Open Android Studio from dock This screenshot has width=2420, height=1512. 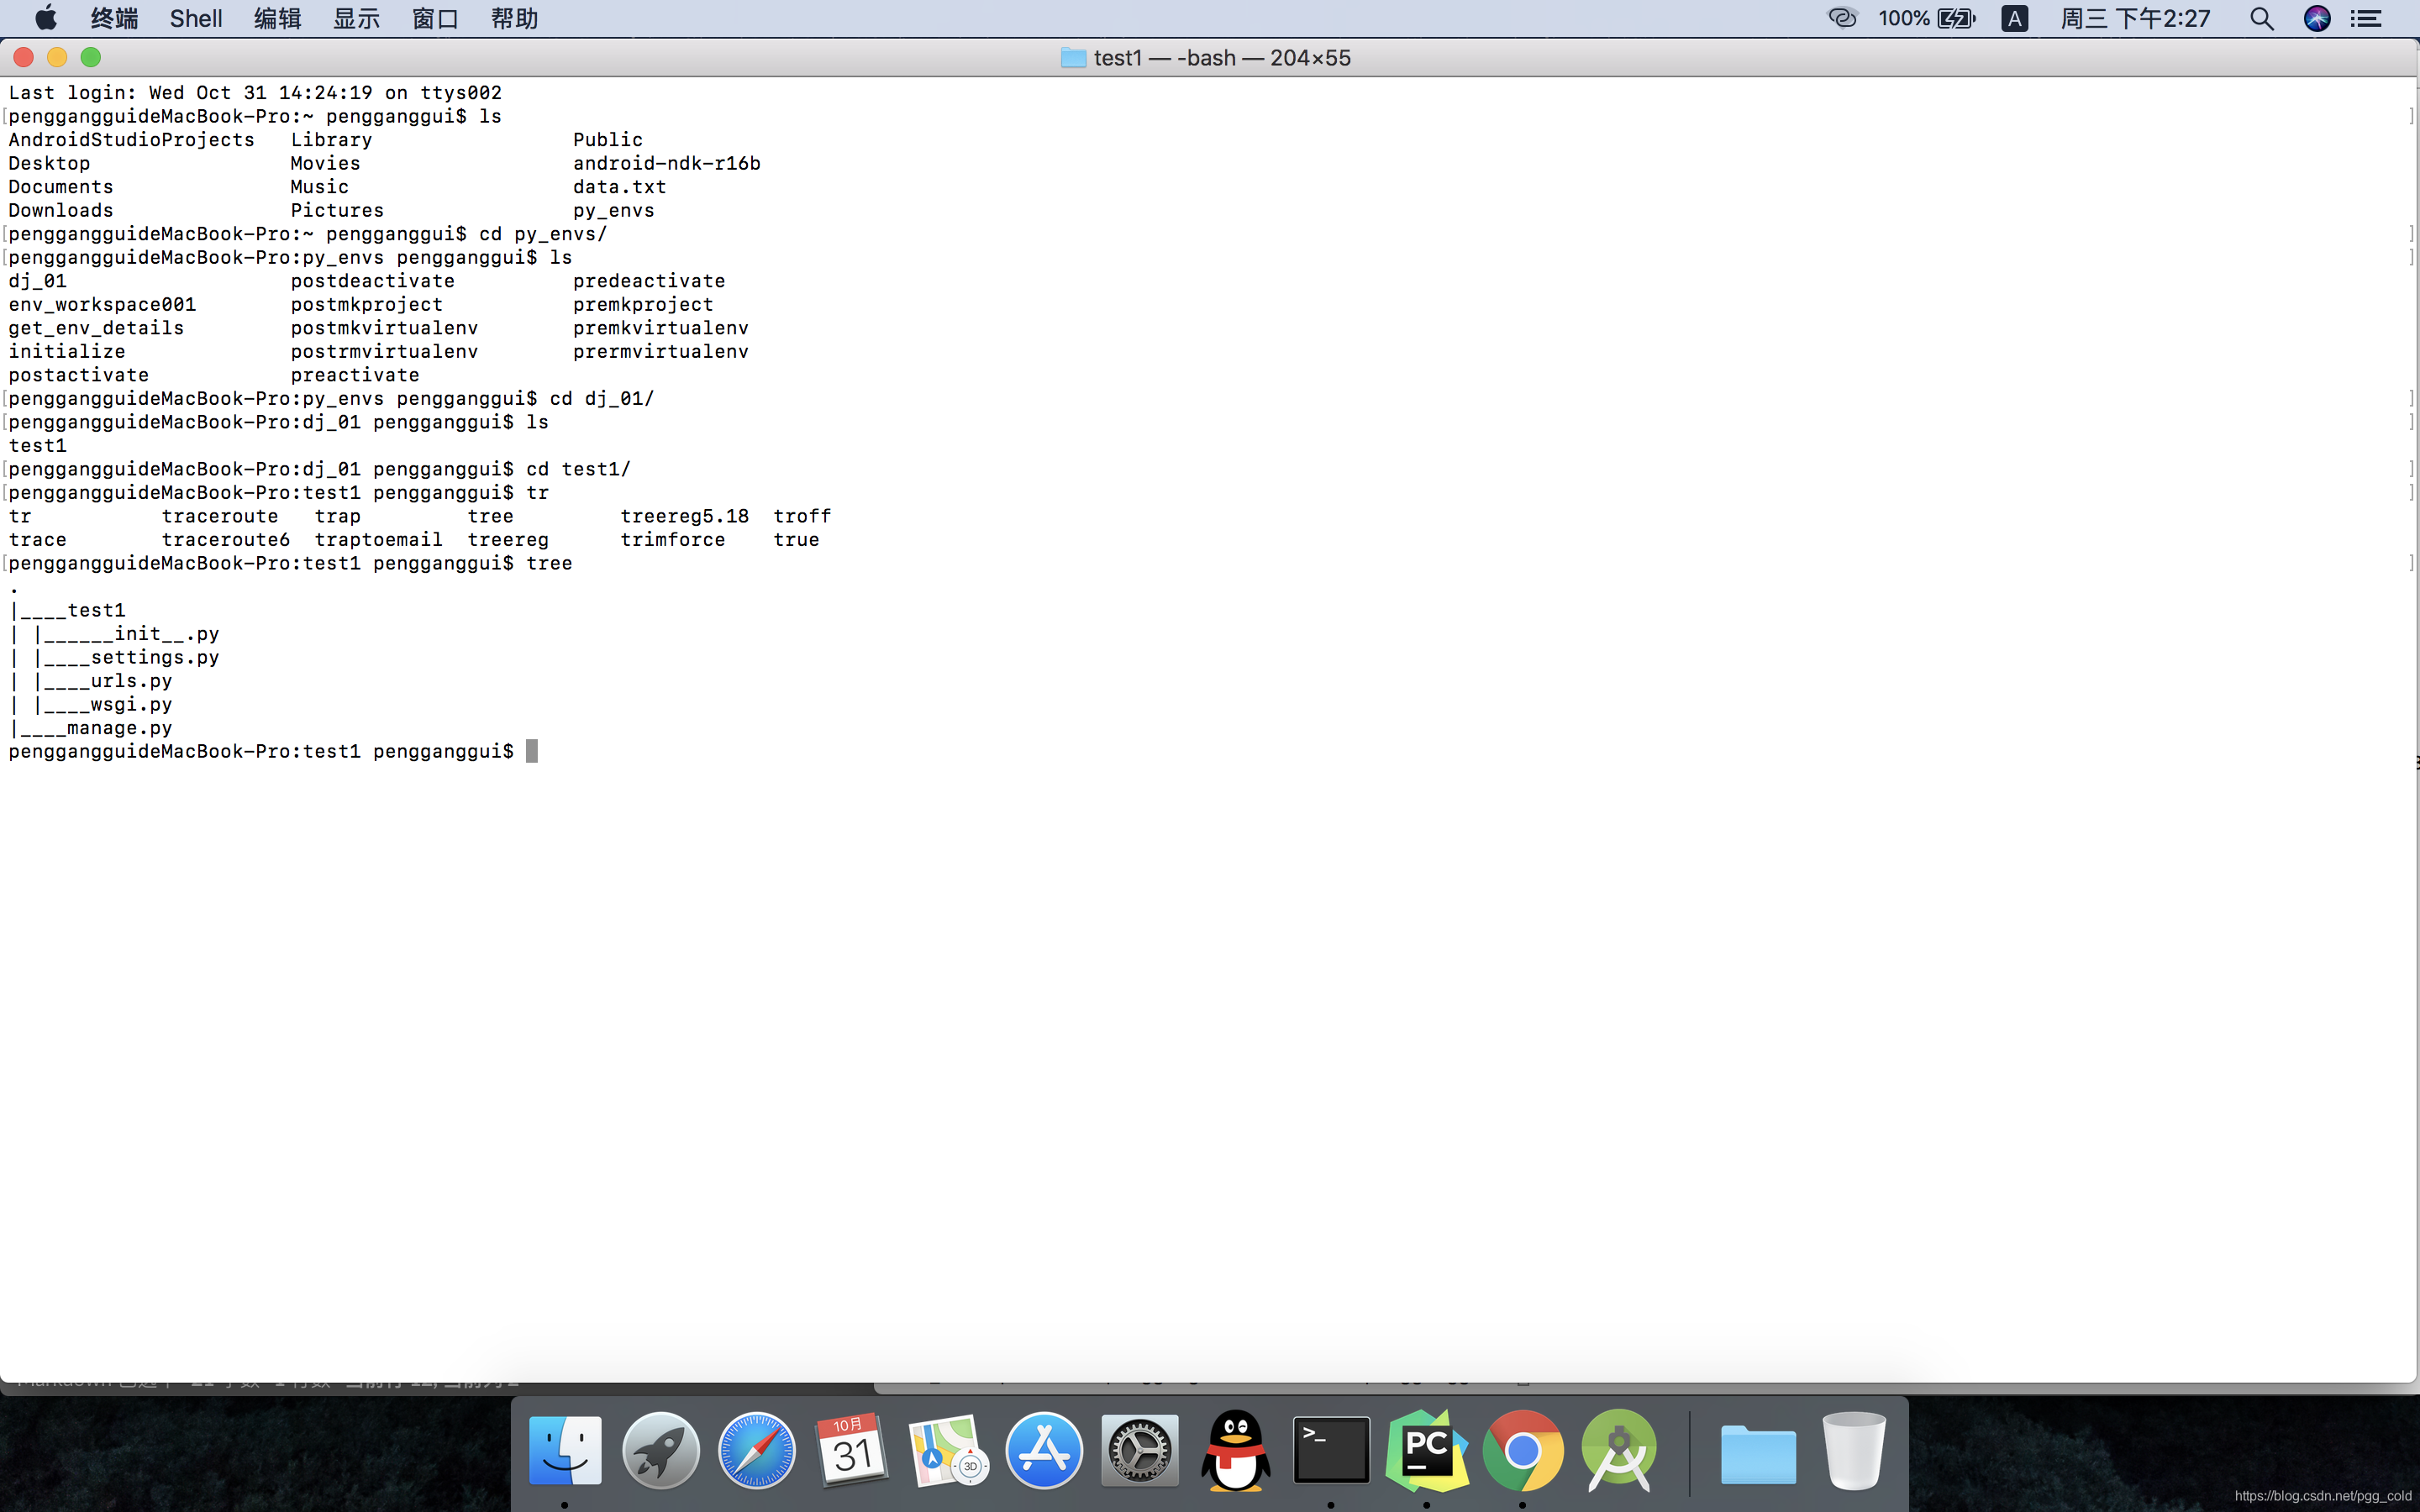[1619, 1450]
